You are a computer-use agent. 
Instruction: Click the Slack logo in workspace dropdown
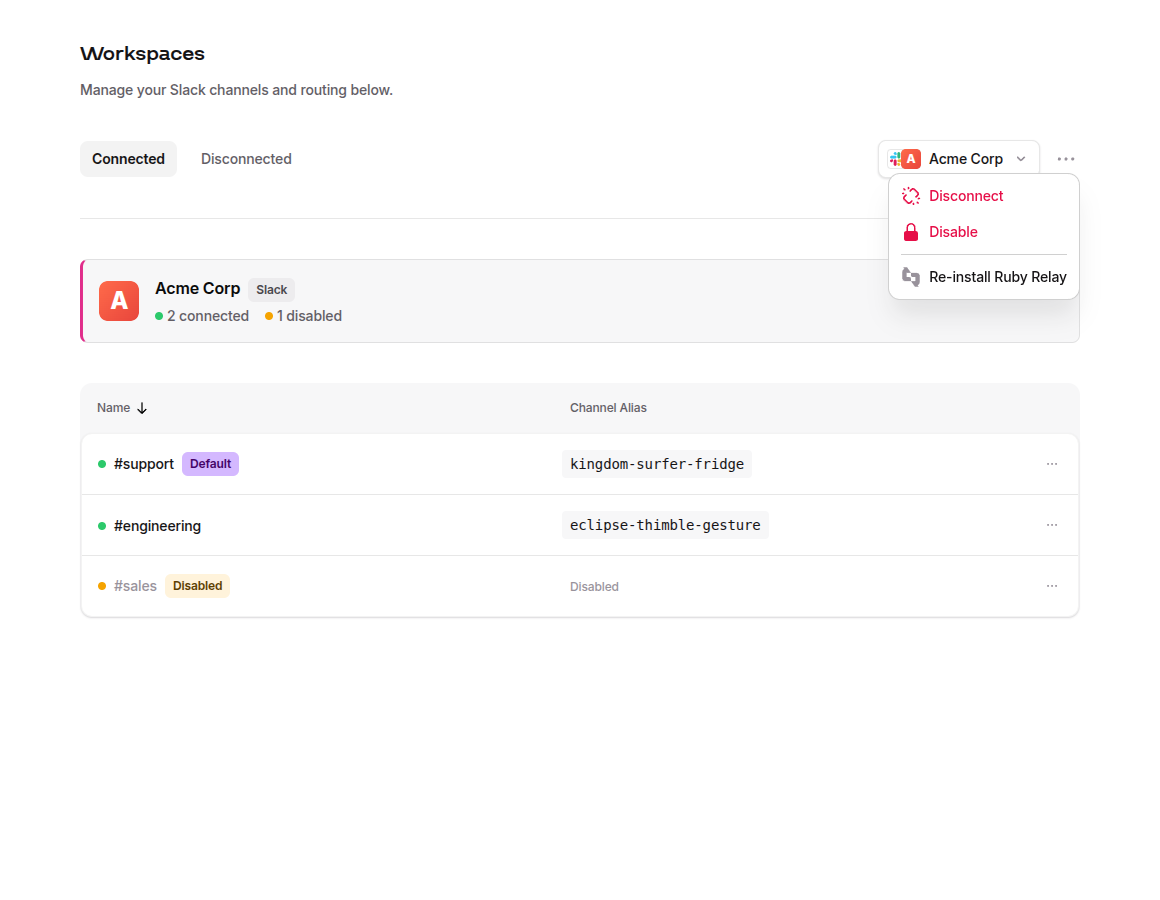[895, 159]
